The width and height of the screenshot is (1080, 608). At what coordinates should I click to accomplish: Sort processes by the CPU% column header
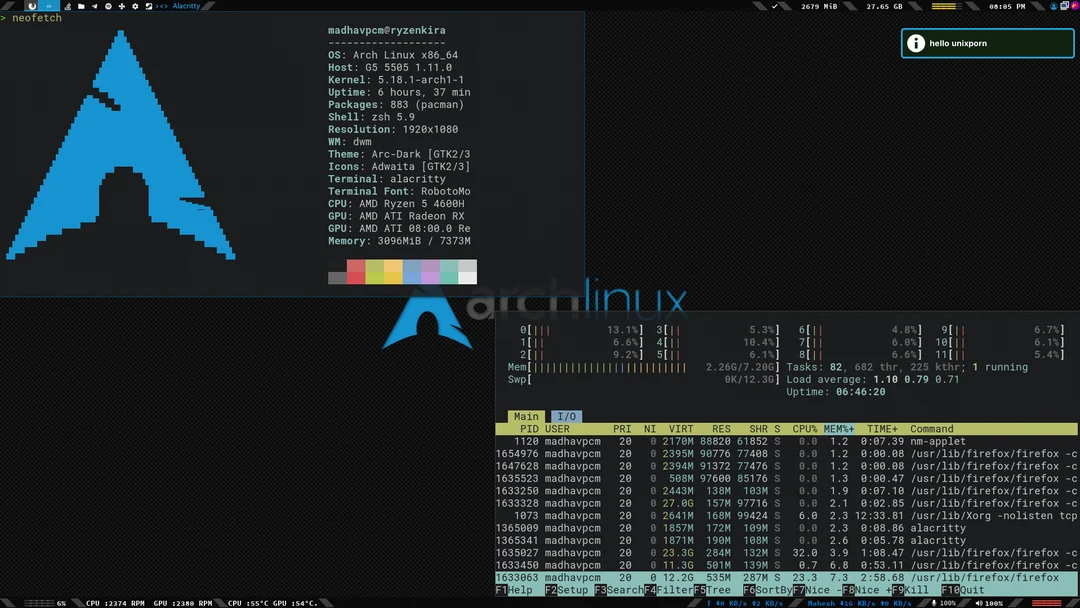point(805,428)
